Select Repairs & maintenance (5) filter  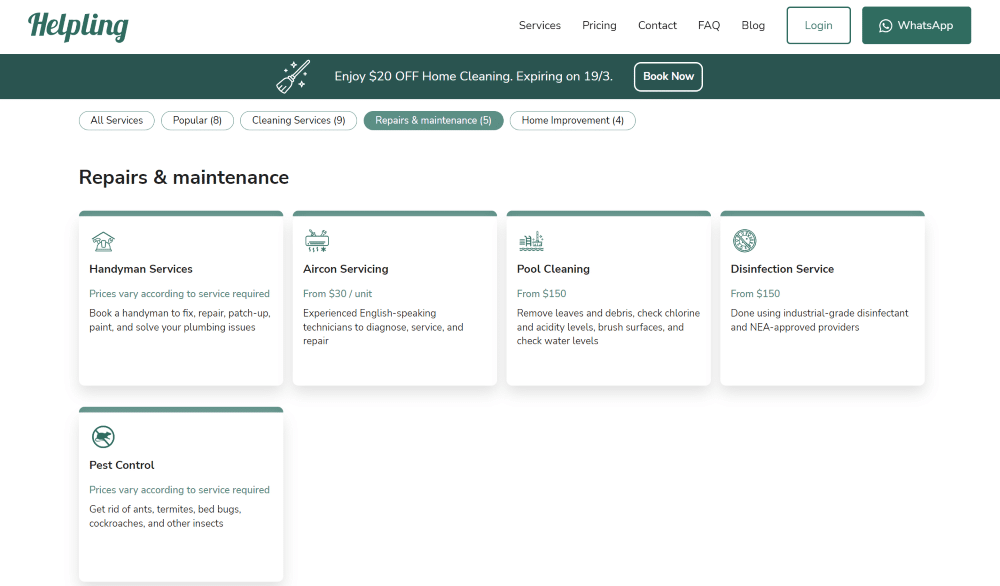(433, 121)
